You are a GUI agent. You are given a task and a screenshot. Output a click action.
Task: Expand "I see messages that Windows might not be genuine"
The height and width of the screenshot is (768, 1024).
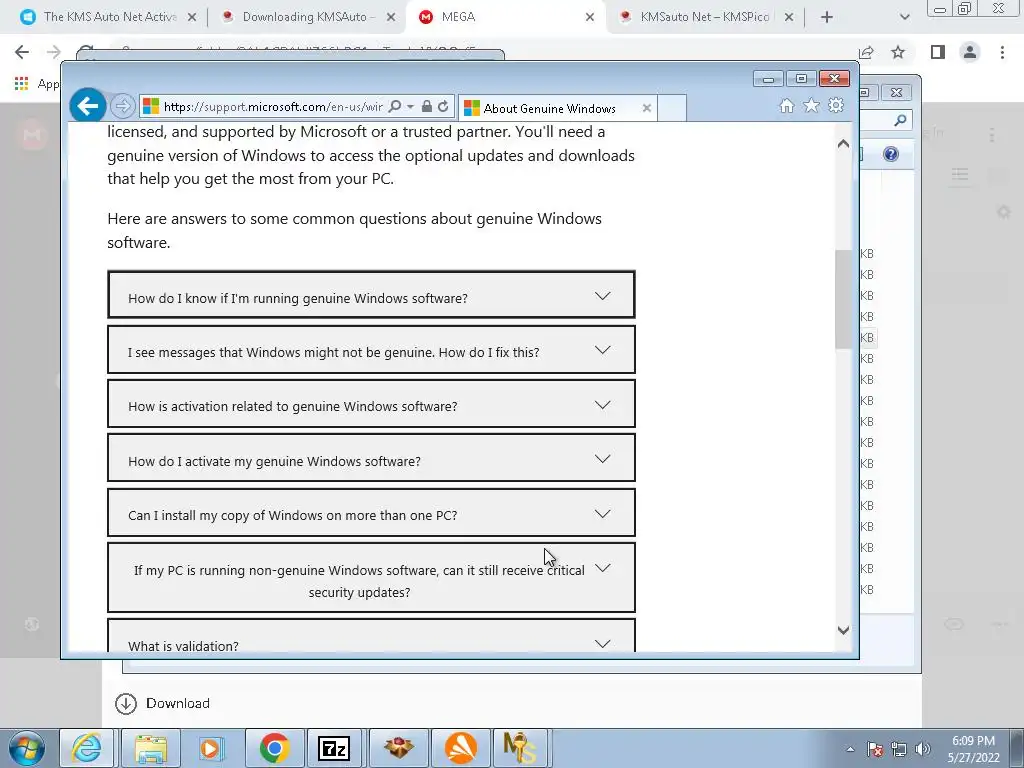click(371, 350)
